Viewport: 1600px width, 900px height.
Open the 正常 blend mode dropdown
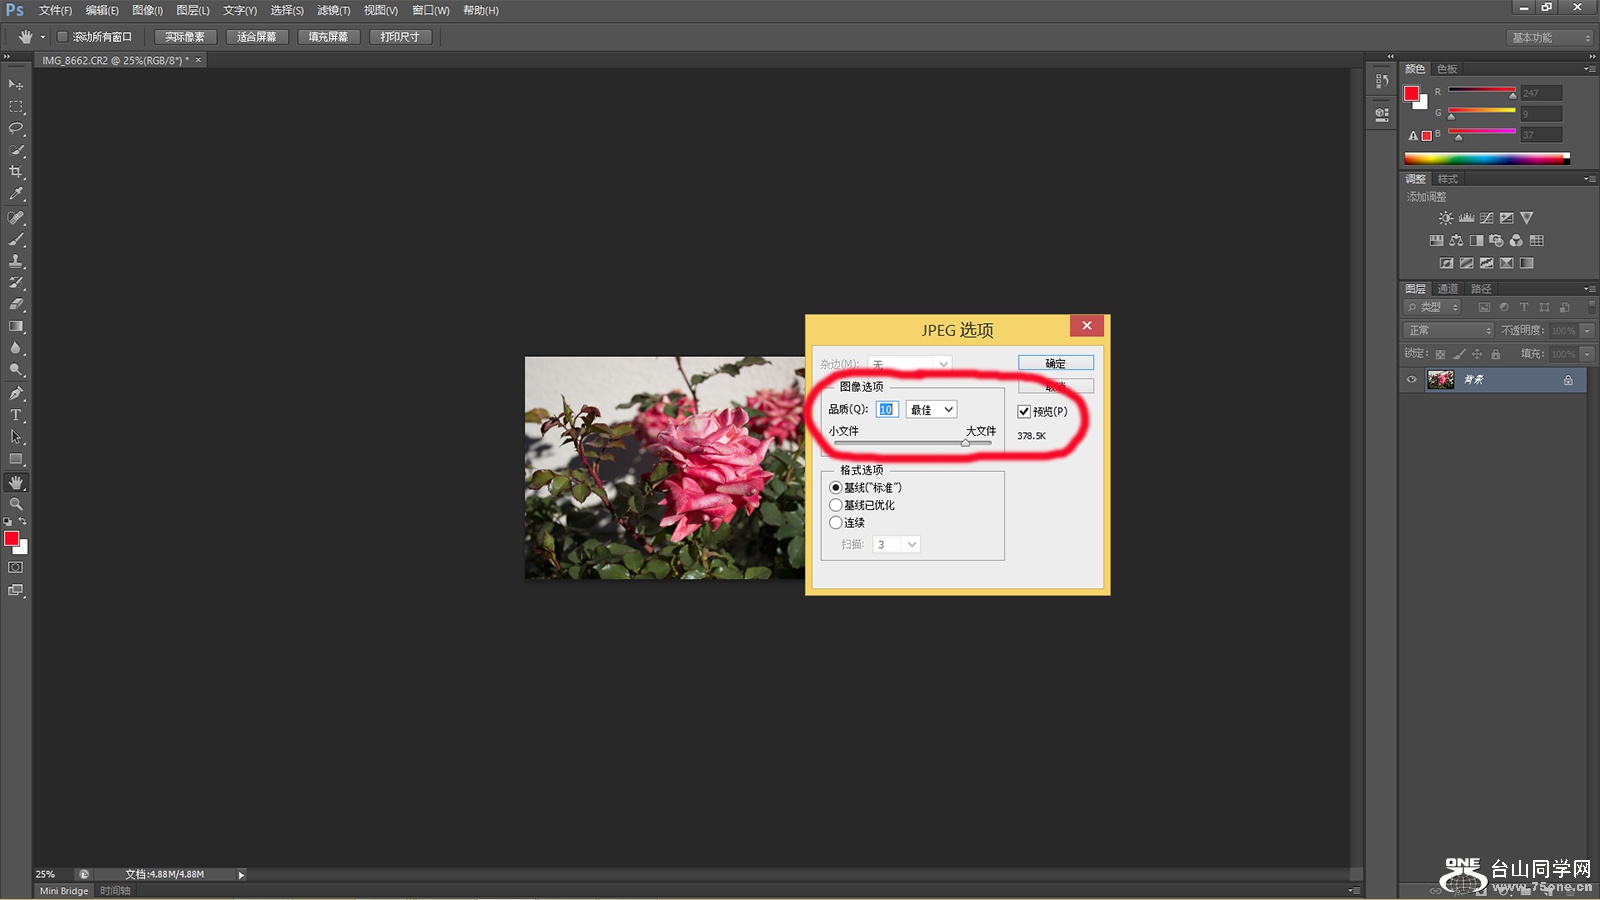(x=1449, y=330)
